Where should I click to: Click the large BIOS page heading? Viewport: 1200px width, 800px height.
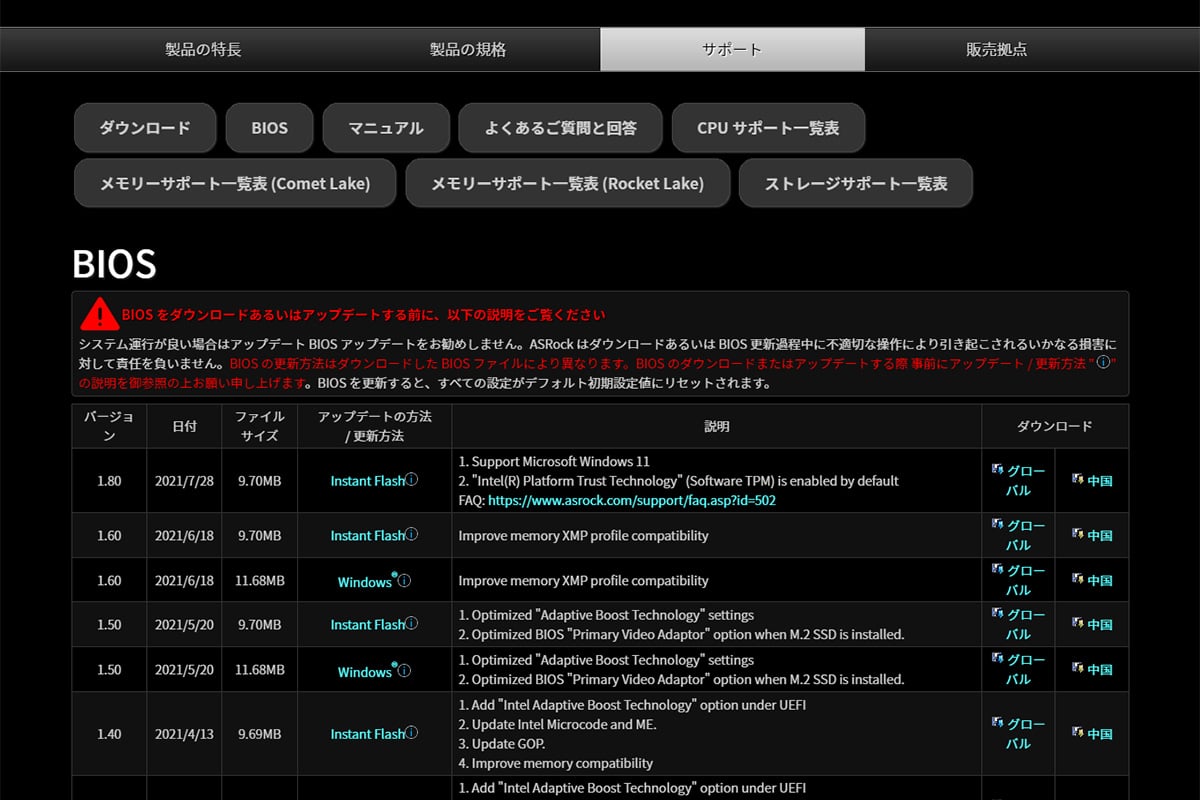point(114,264)
